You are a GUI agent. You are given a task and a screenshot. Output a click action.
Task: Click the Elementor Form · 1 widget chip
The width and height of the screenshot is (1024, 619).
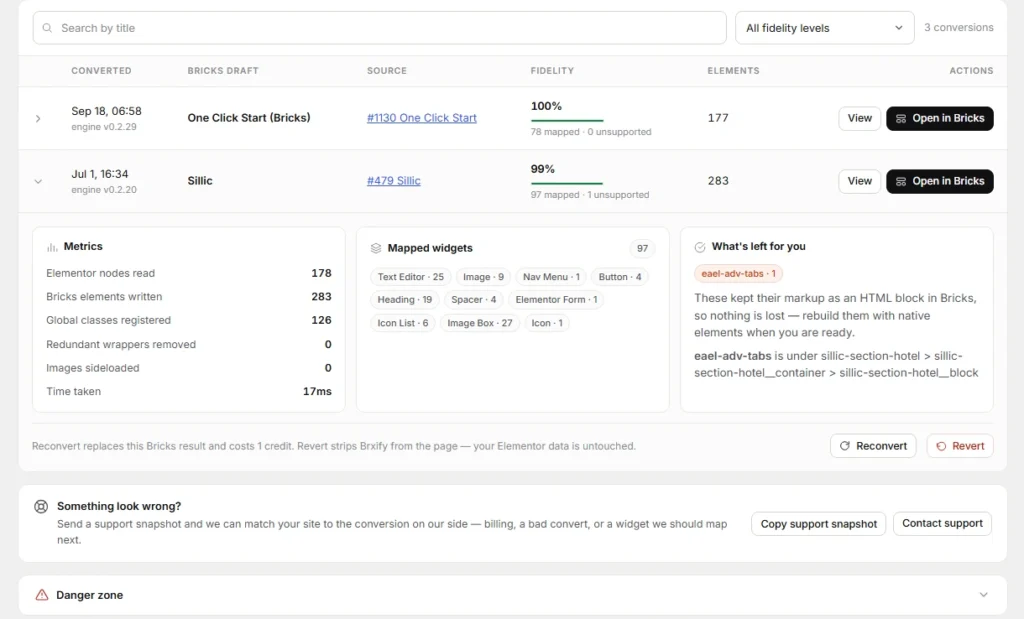(x=556, y=300)
